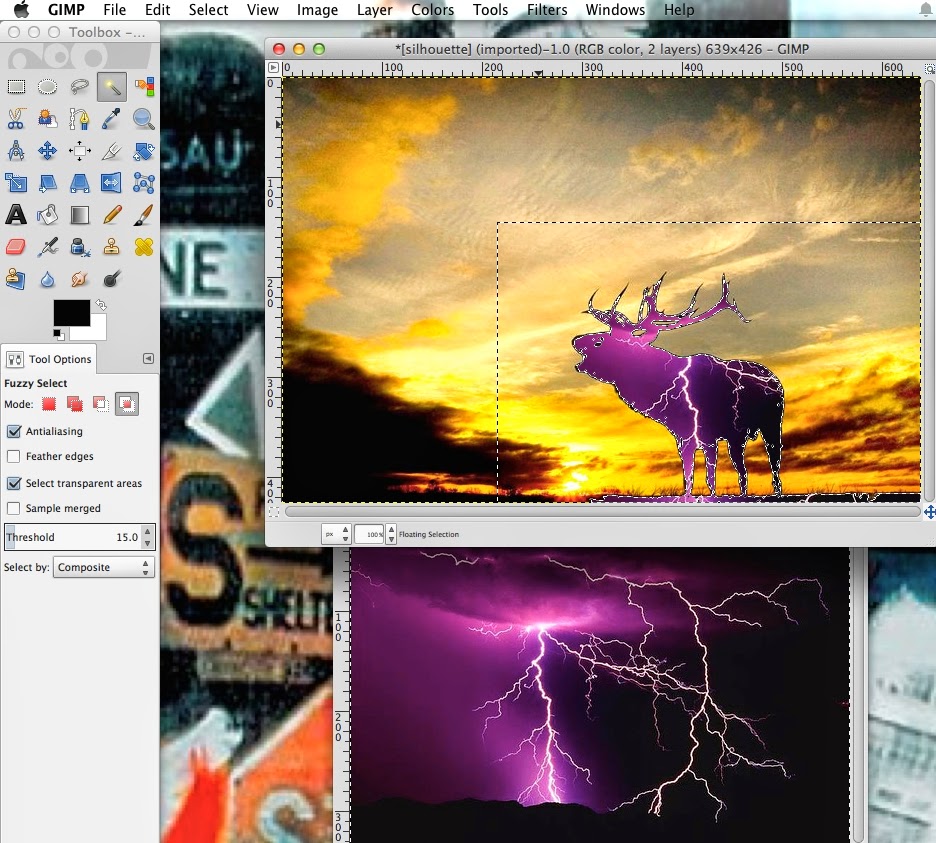Screen dimensions: 936x843
Task: Enable the Feather edges checkbox
Action: coord(13,457)
